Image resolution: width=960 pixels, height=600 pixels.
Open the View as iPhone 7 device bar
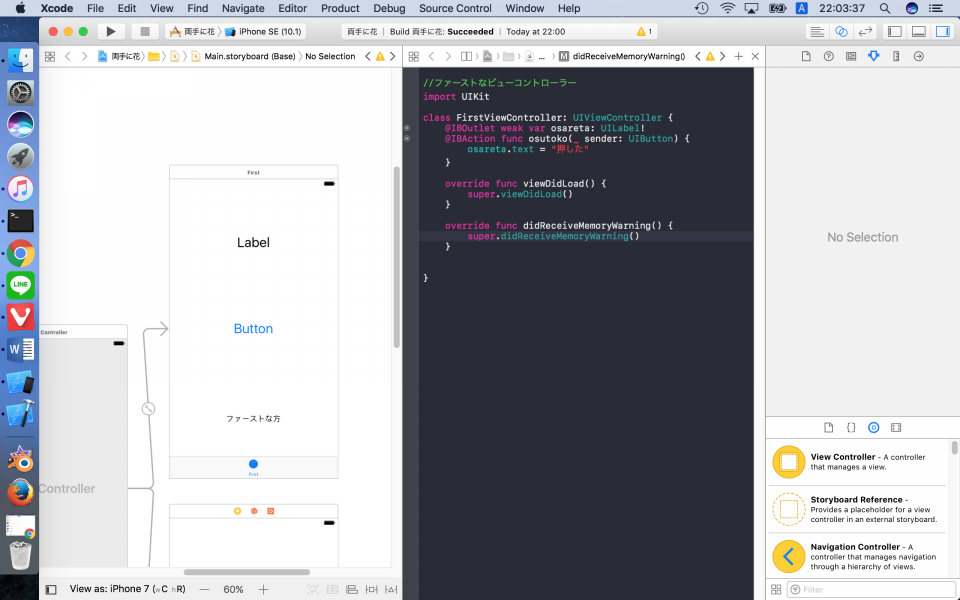[127, 589]
